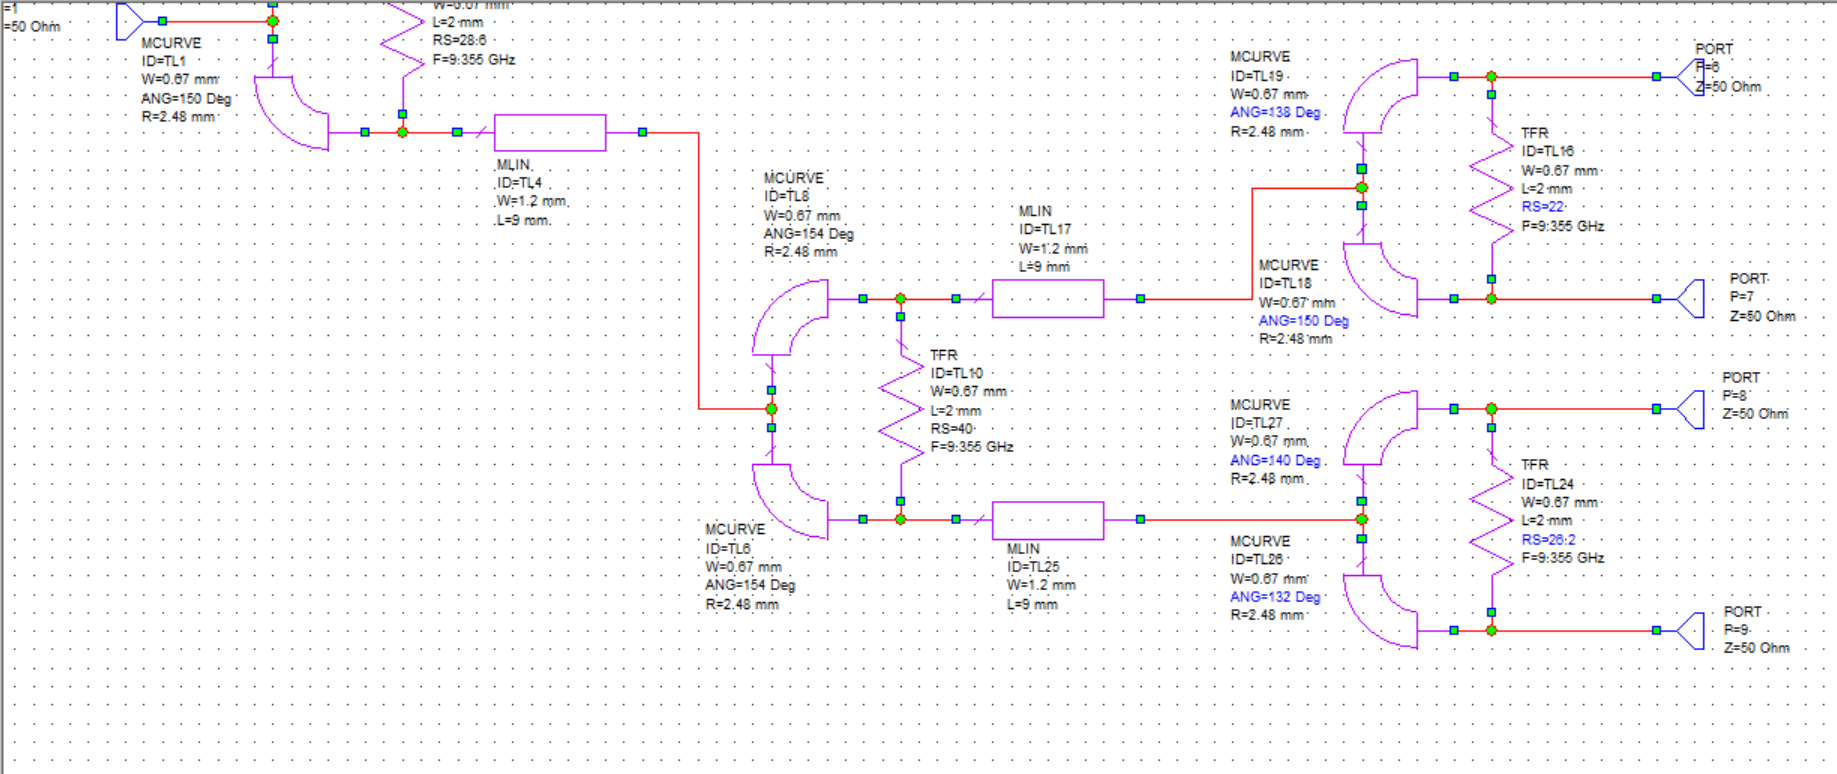Click the blue RS=26.2 parameter

pyautogui.click(x=1549, y=539)
